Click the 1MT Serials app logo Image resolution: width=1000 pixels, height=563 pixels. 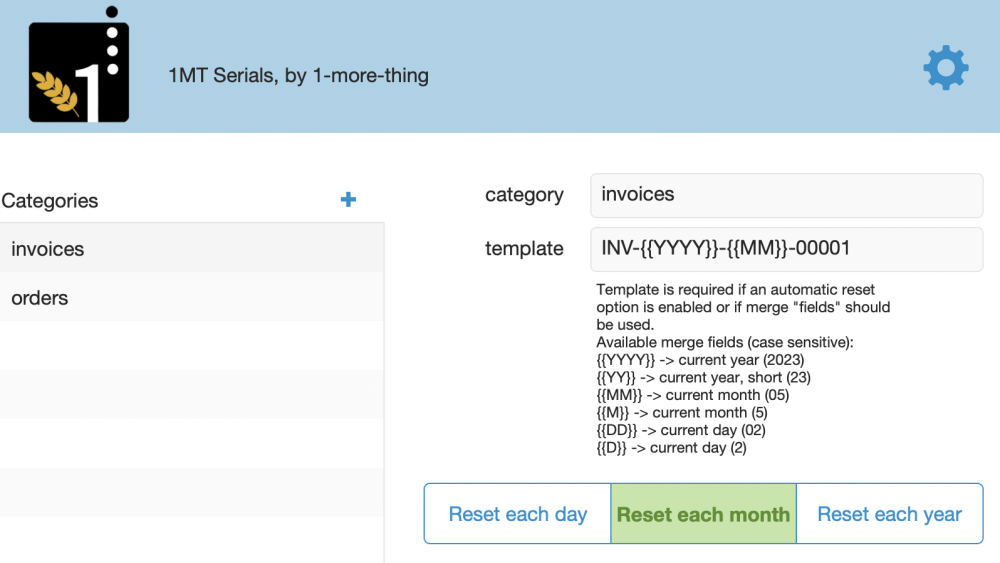[79, 69]
